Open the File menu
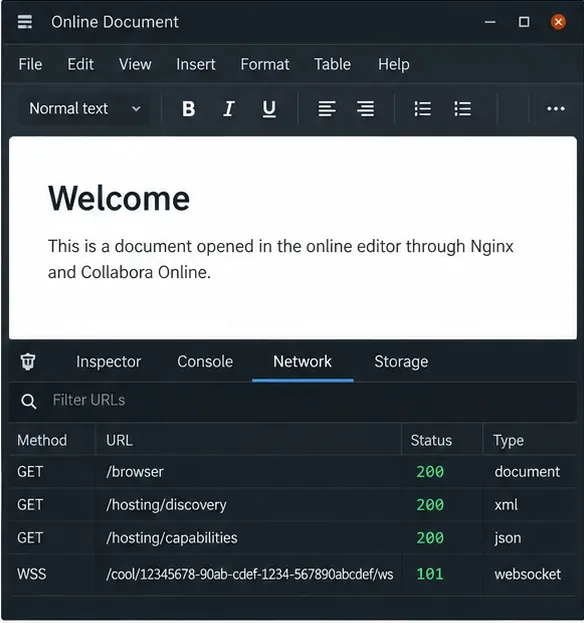This screenshot has height=623, width=584. (30, 64)
